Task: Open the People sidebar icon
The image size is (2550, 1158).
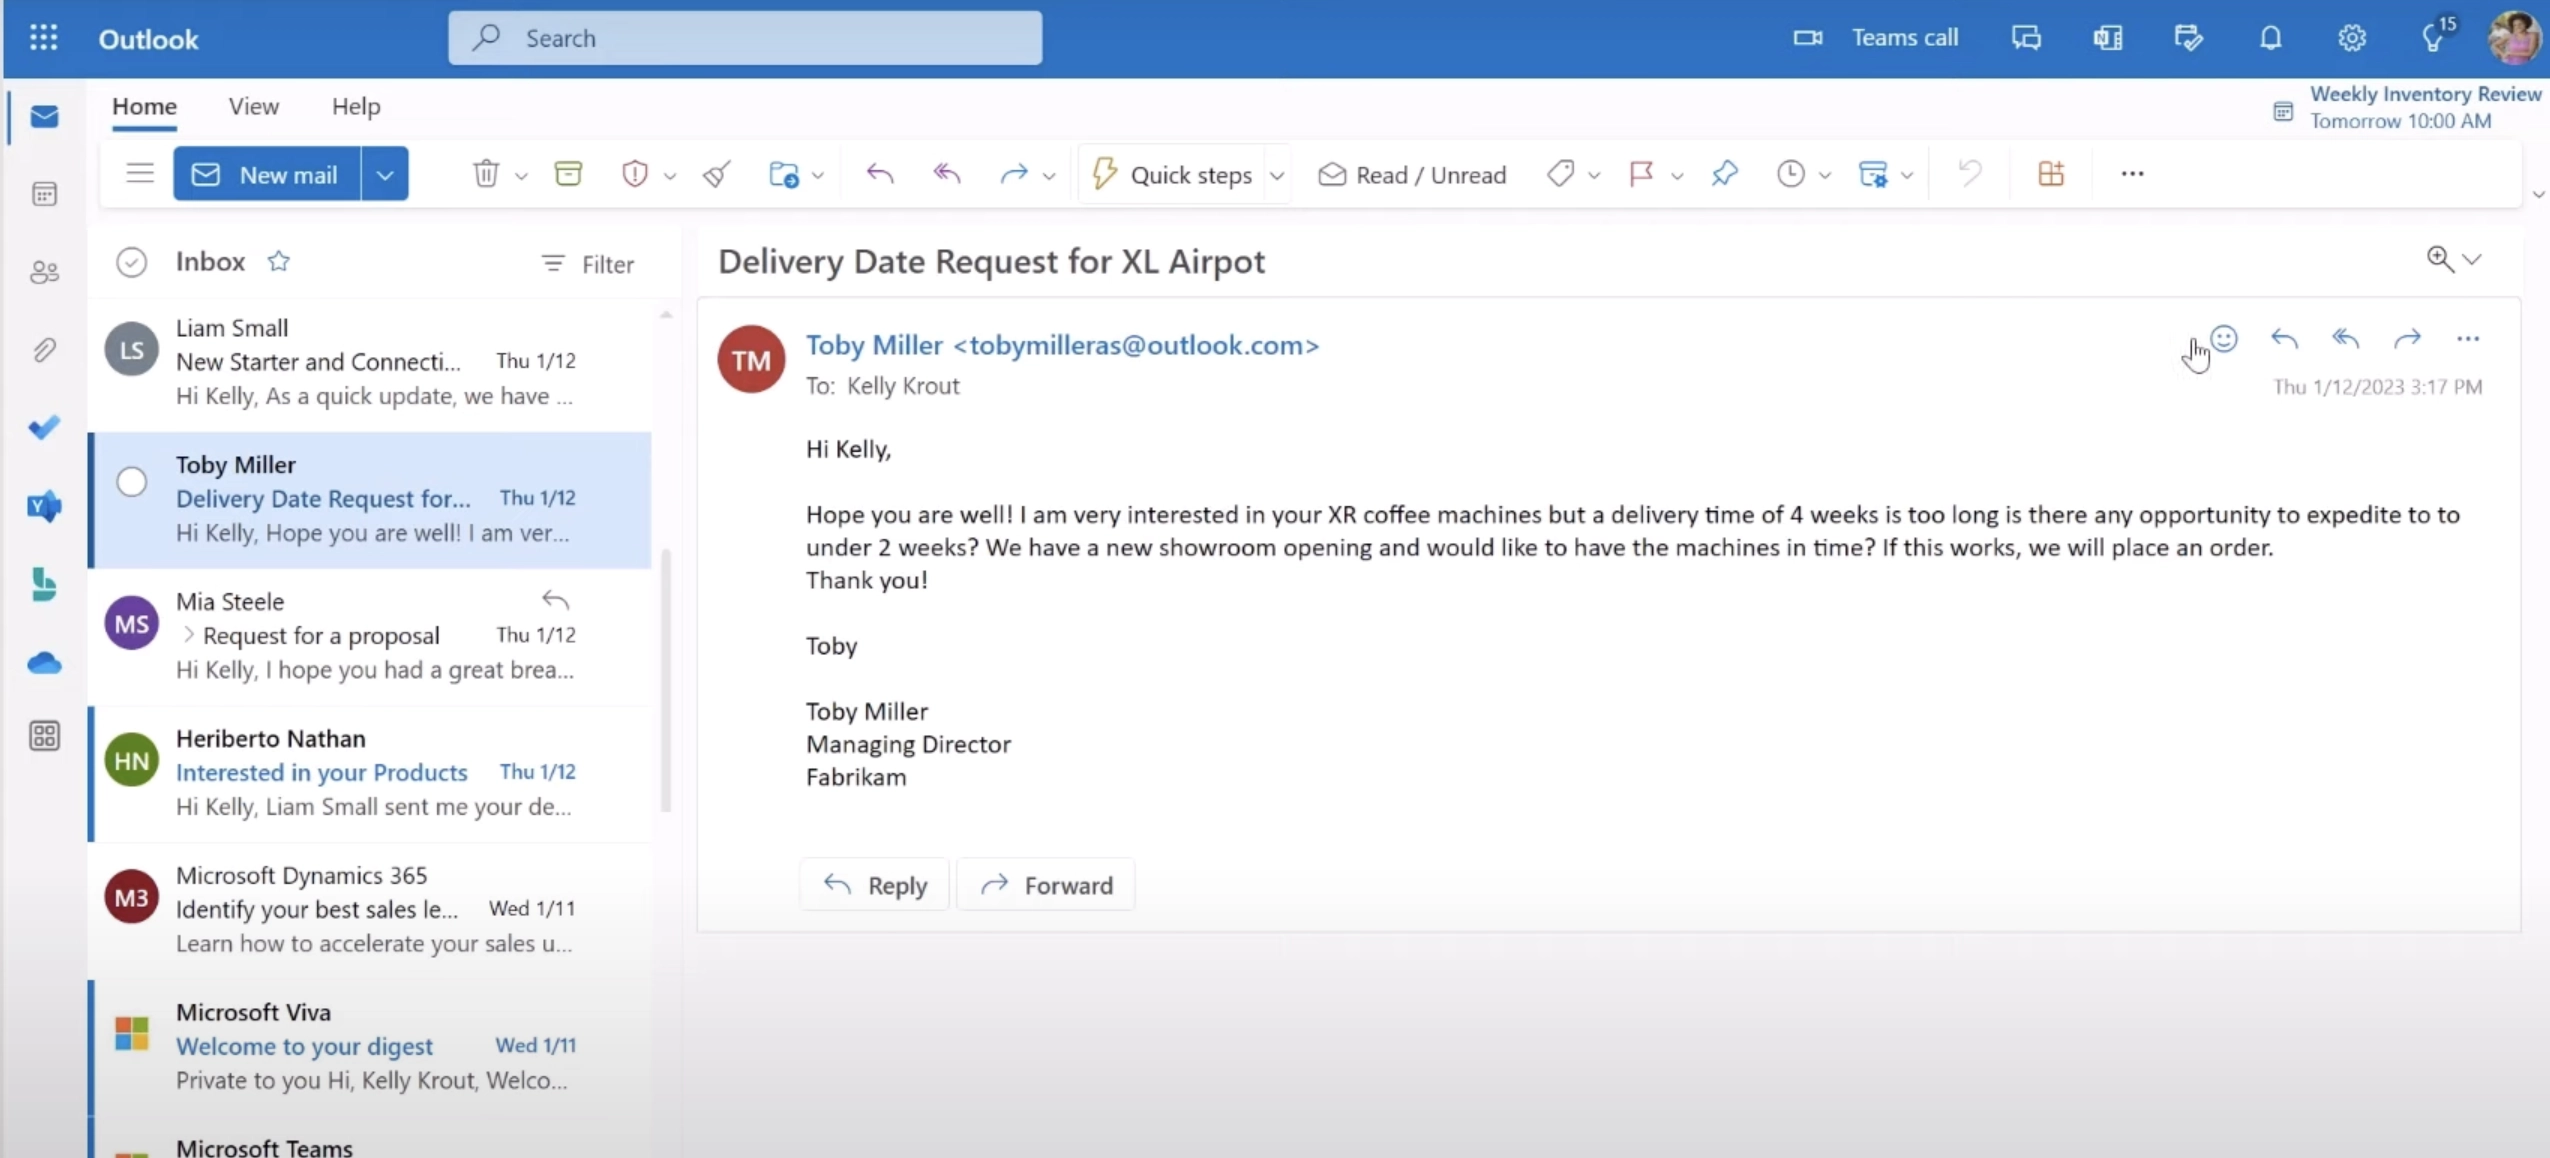Action: tap(44, 272)
